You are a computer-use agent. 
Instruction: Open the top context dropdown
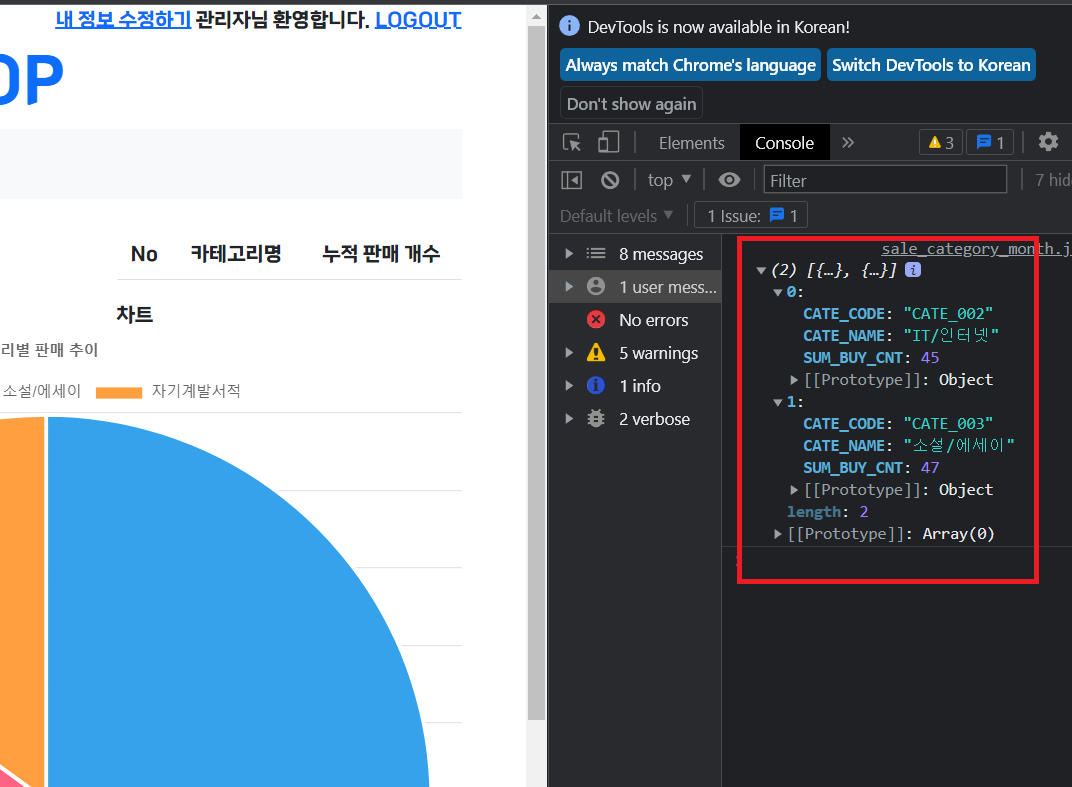coord(669,180)
